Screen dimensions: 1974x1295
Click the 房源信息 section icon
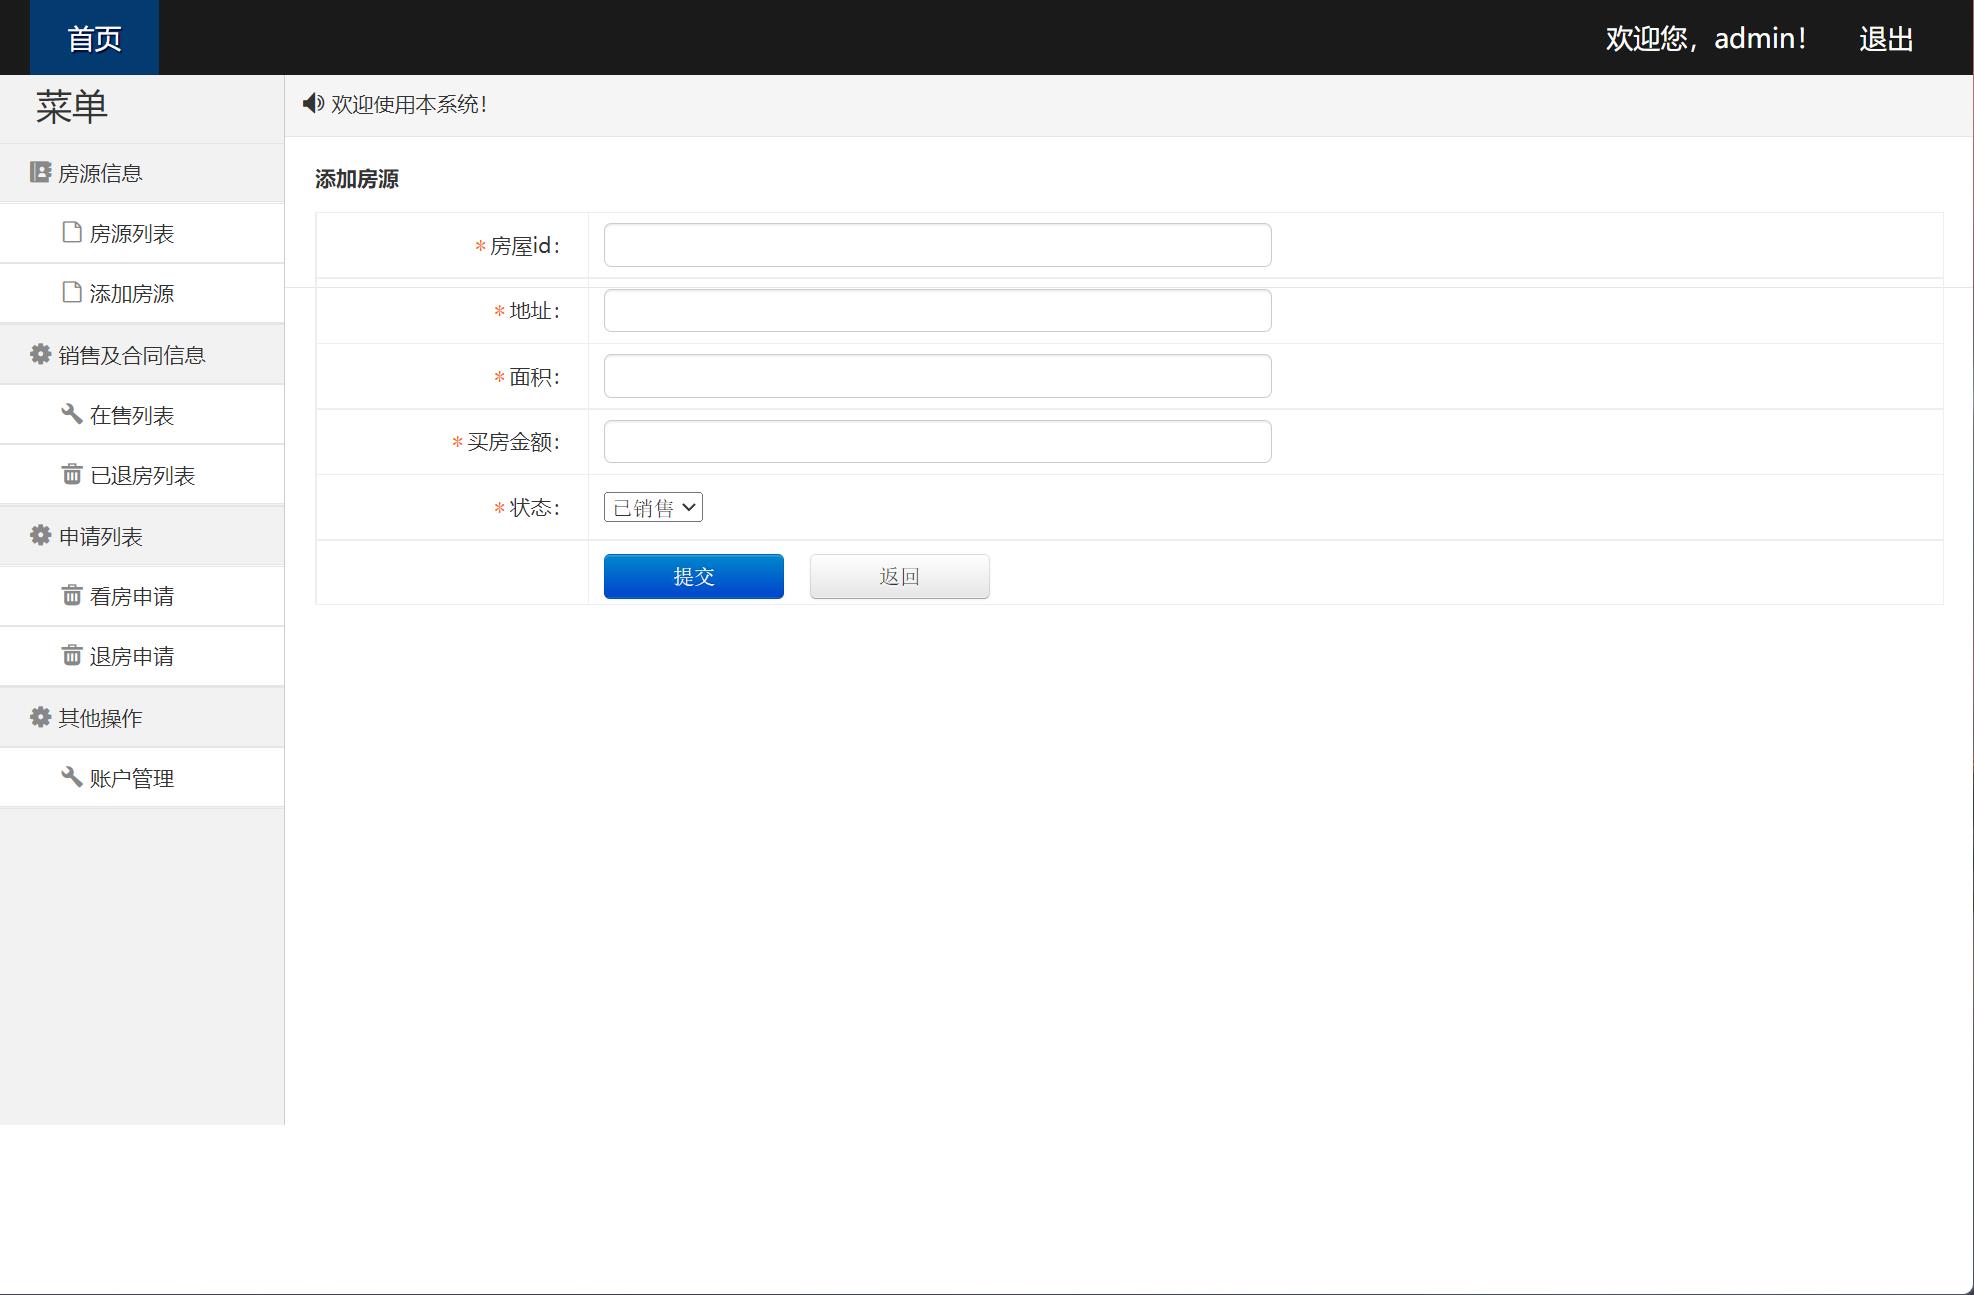point(40,173)
